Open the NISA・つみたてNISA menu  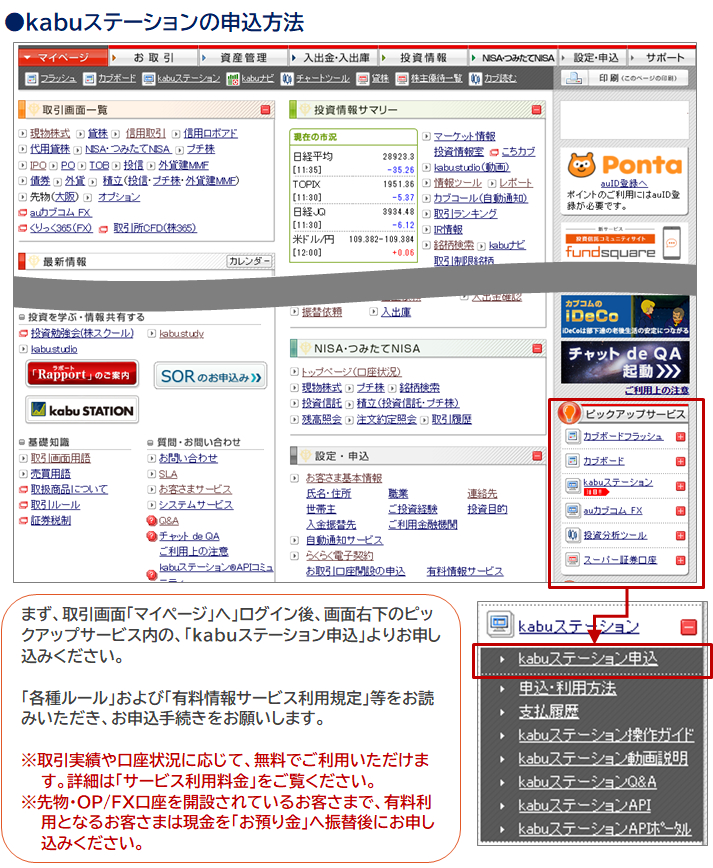[x=513, y=58]
